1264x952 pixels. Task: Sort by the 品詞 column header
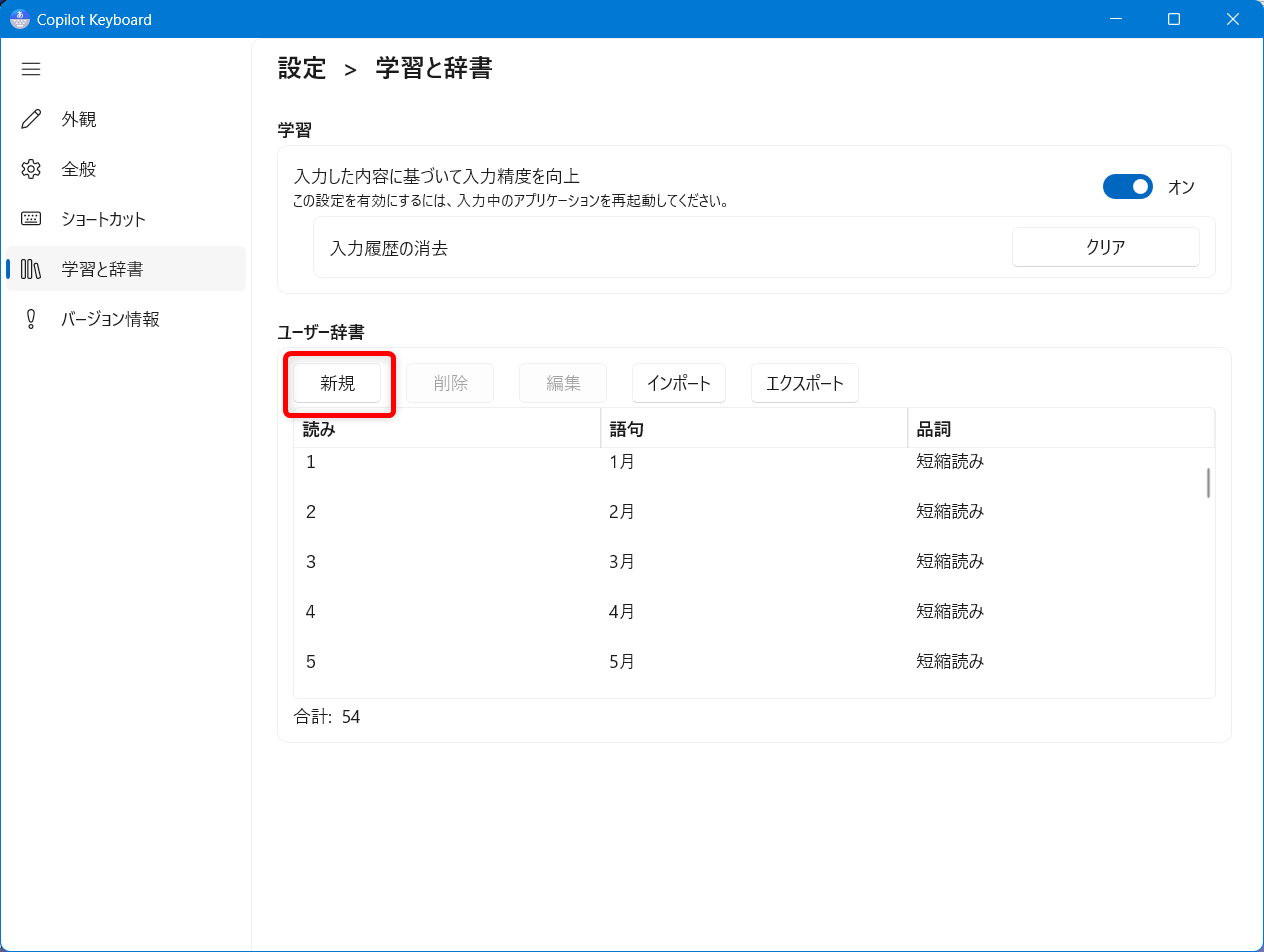(x=1061, y=428)
